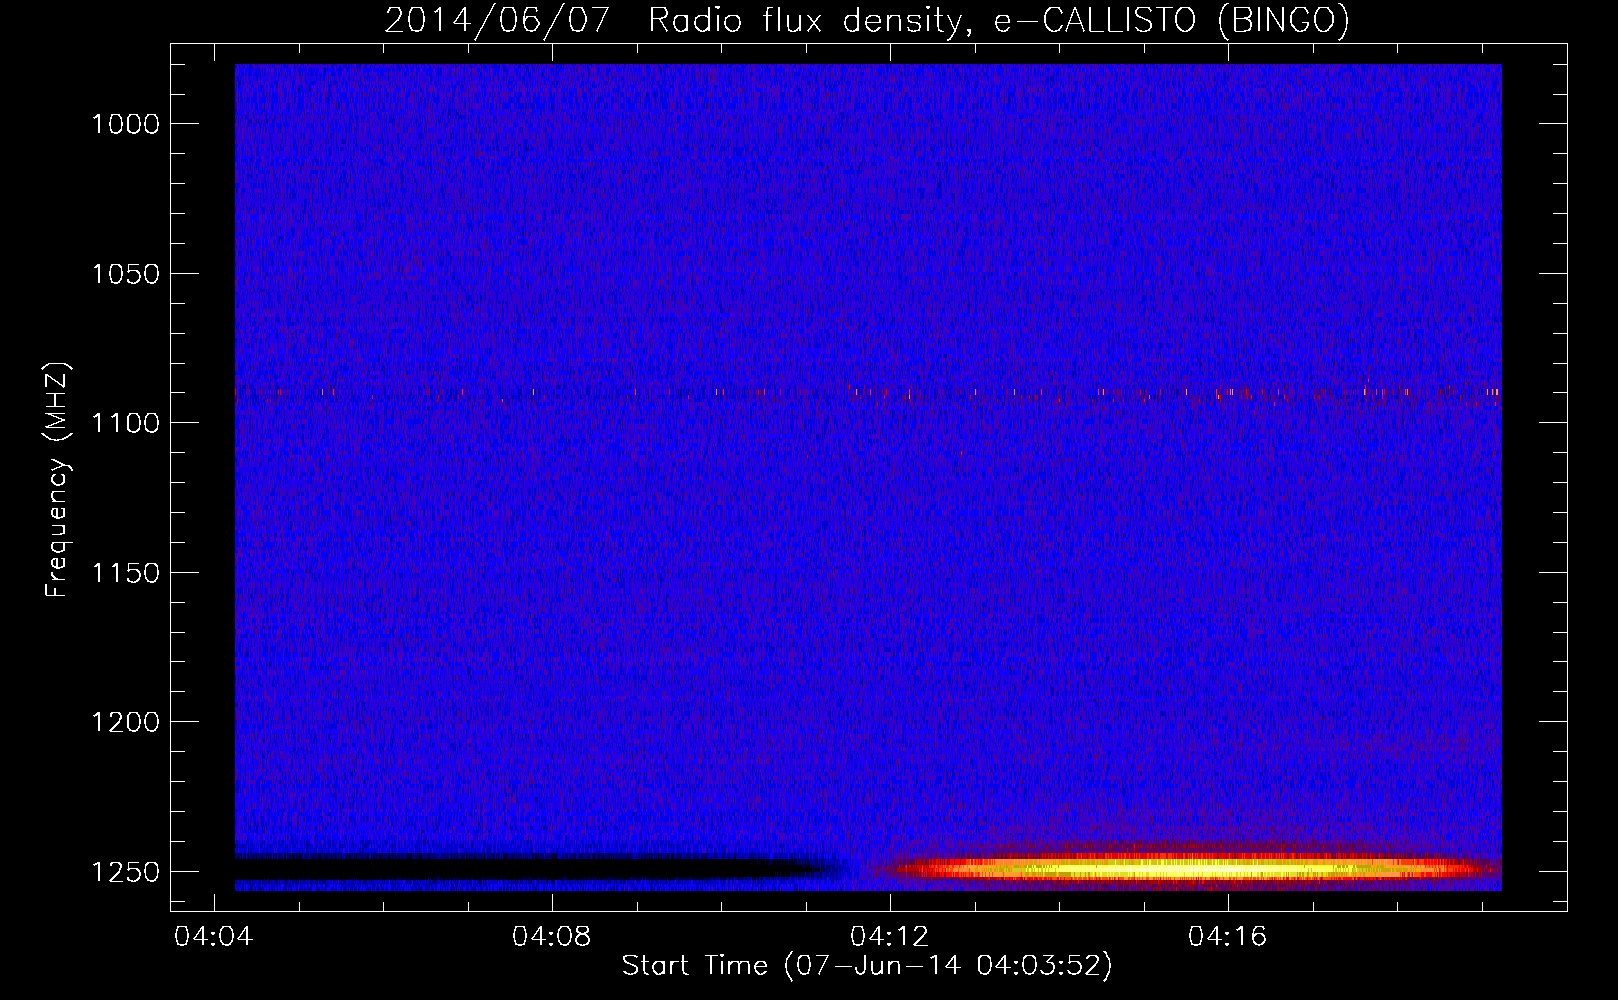Click the plot title "Radio flux density, e-CALLISTO (BINGO)"
The image size is (1618, 1000).
[998, 20]
